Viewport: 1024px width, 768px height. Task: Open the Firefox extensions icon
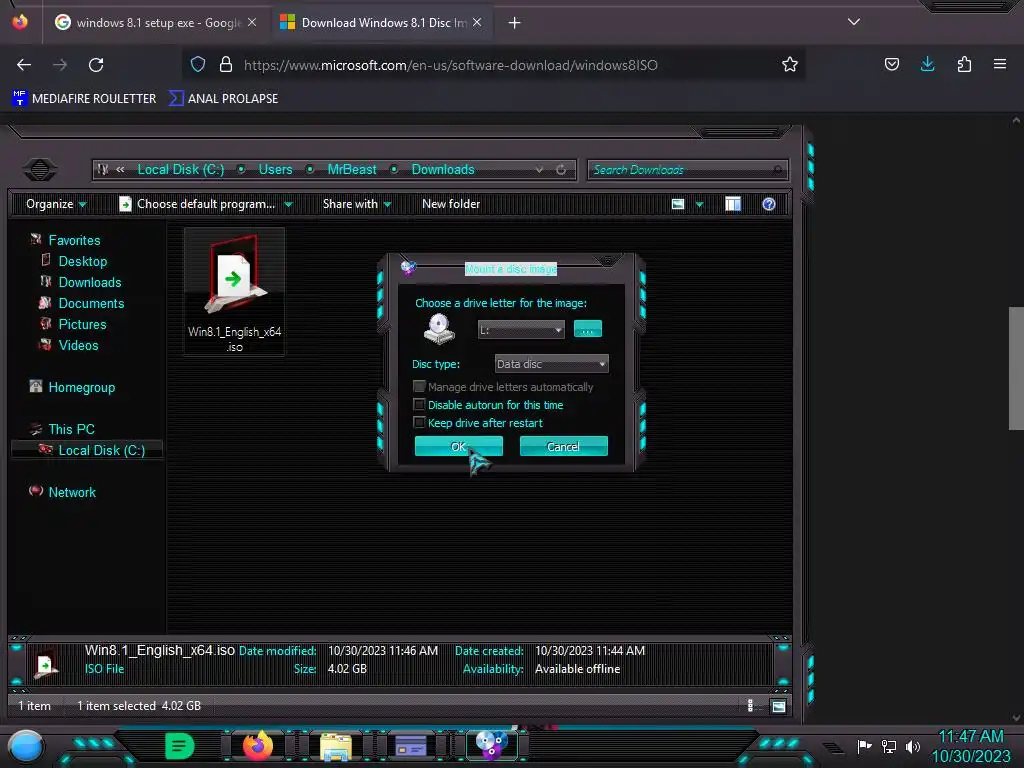(964, 64)
